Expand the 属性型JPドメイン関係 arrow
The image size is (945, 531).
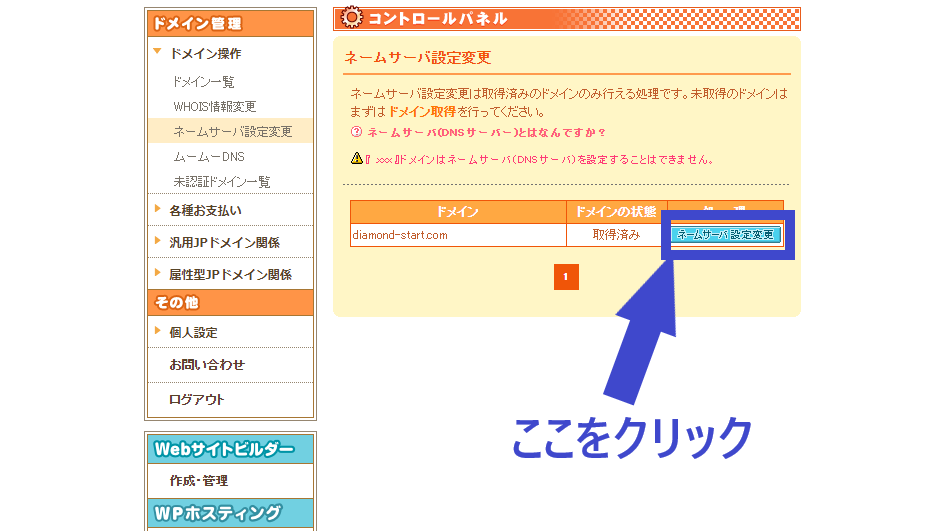(157, 273)
